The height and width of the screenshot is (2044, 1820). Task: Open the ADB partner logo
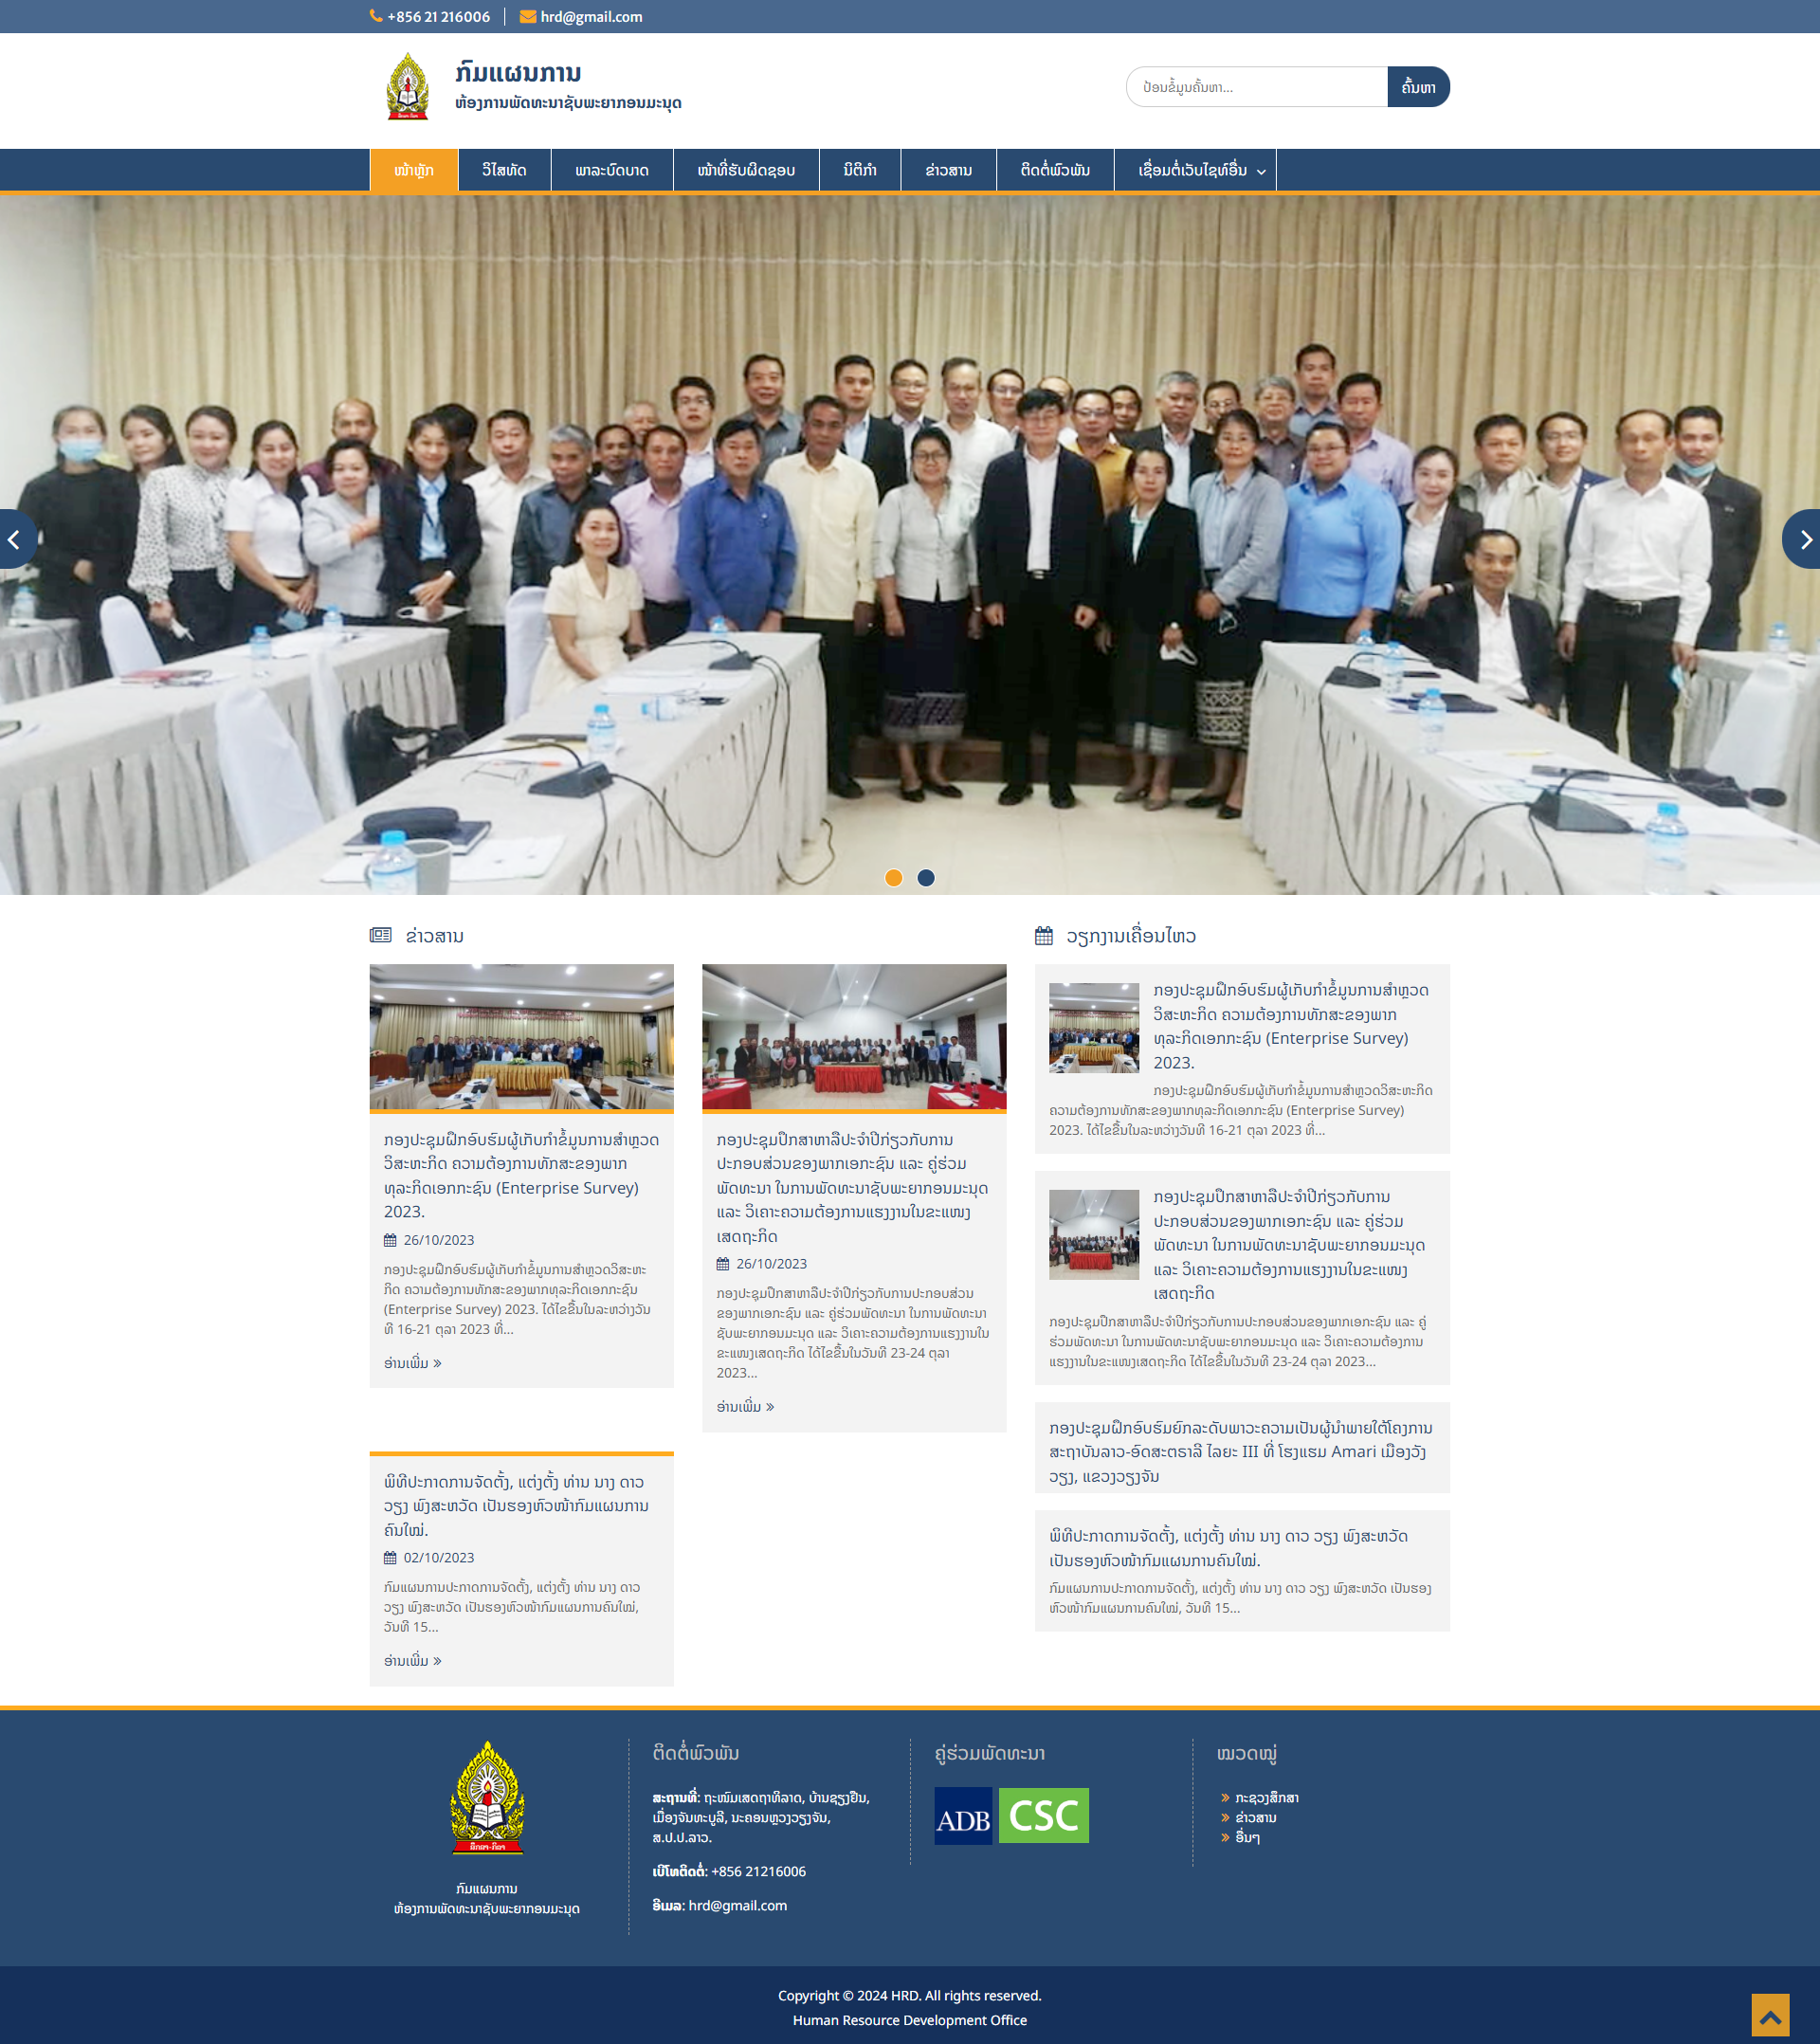963,1815
